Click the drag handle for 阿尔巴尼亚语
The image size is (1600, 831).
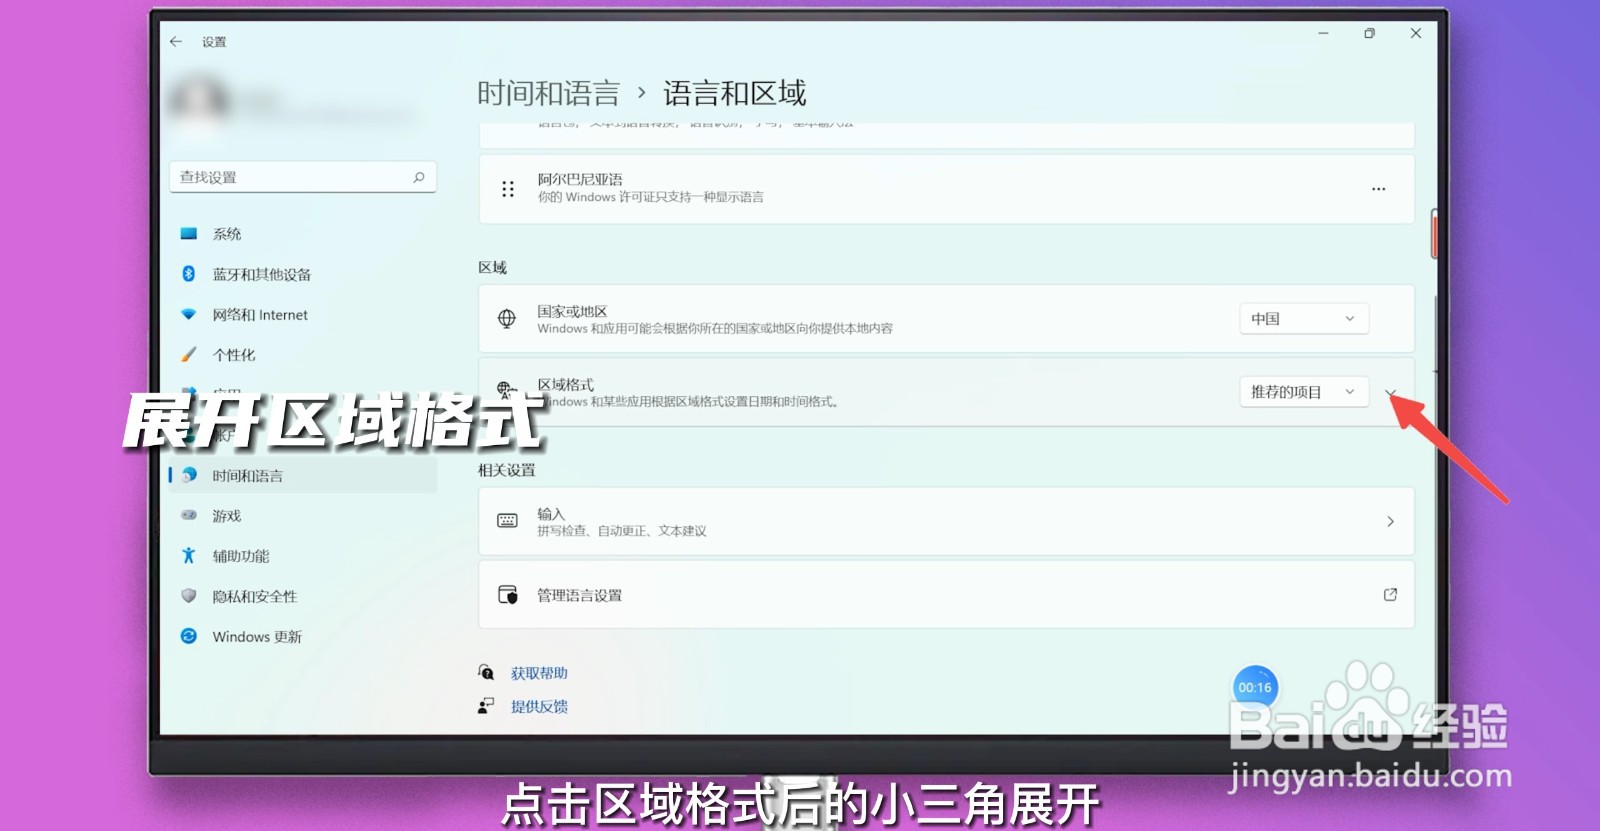[508, 188]
